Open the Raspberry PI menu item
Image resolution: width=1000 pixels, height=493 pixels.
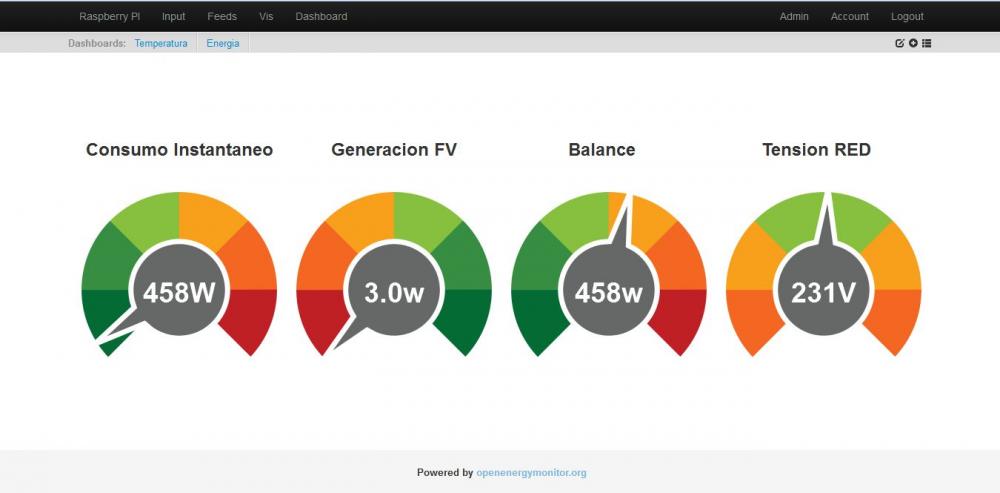110,17
